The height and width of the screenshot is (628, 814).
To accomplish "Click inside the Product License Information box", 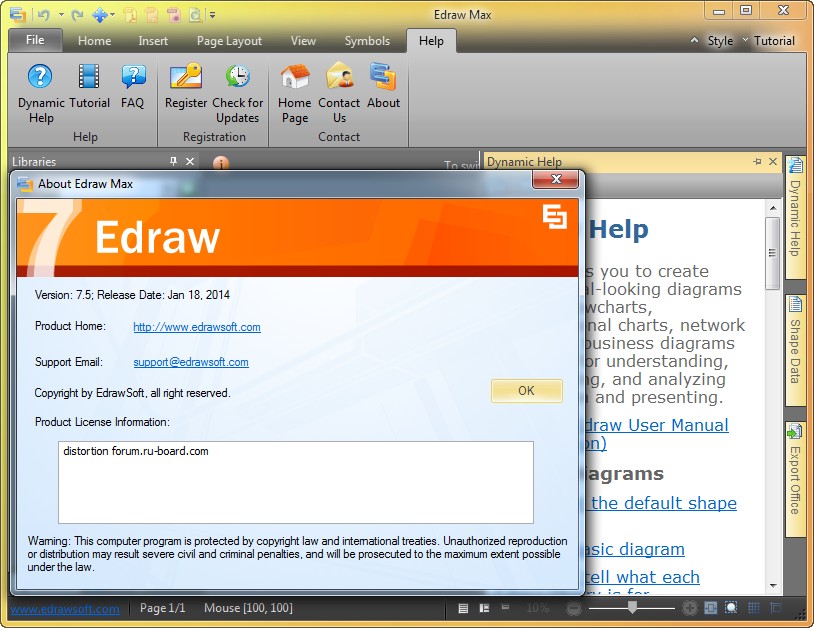I will 295,482.
